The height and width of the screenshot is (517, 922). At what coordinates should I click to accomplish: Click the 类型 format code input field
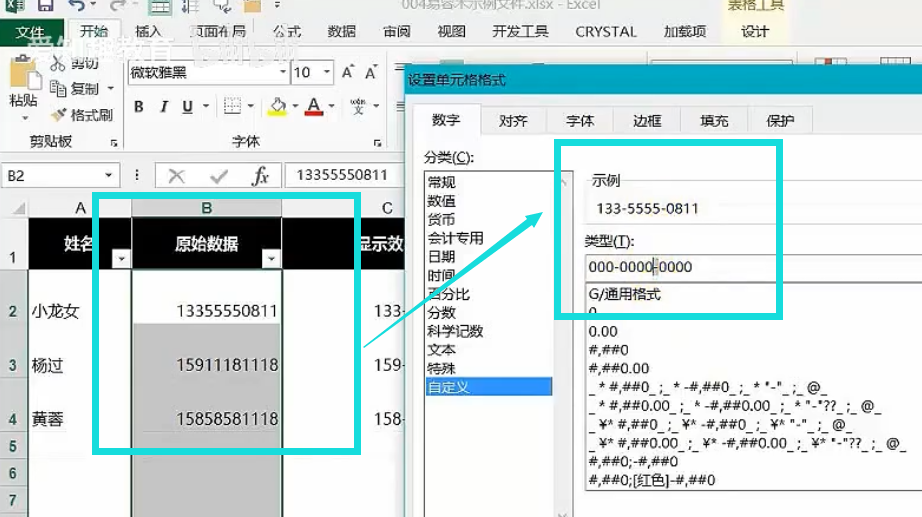(x=754, y=267)
